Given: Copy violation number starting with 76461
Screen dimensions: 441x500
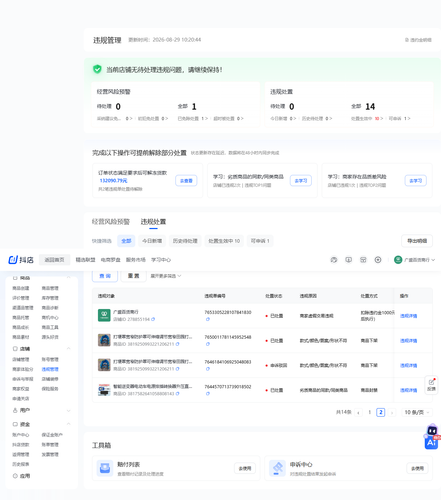Looking at the screenshot, I should point(208,369).
